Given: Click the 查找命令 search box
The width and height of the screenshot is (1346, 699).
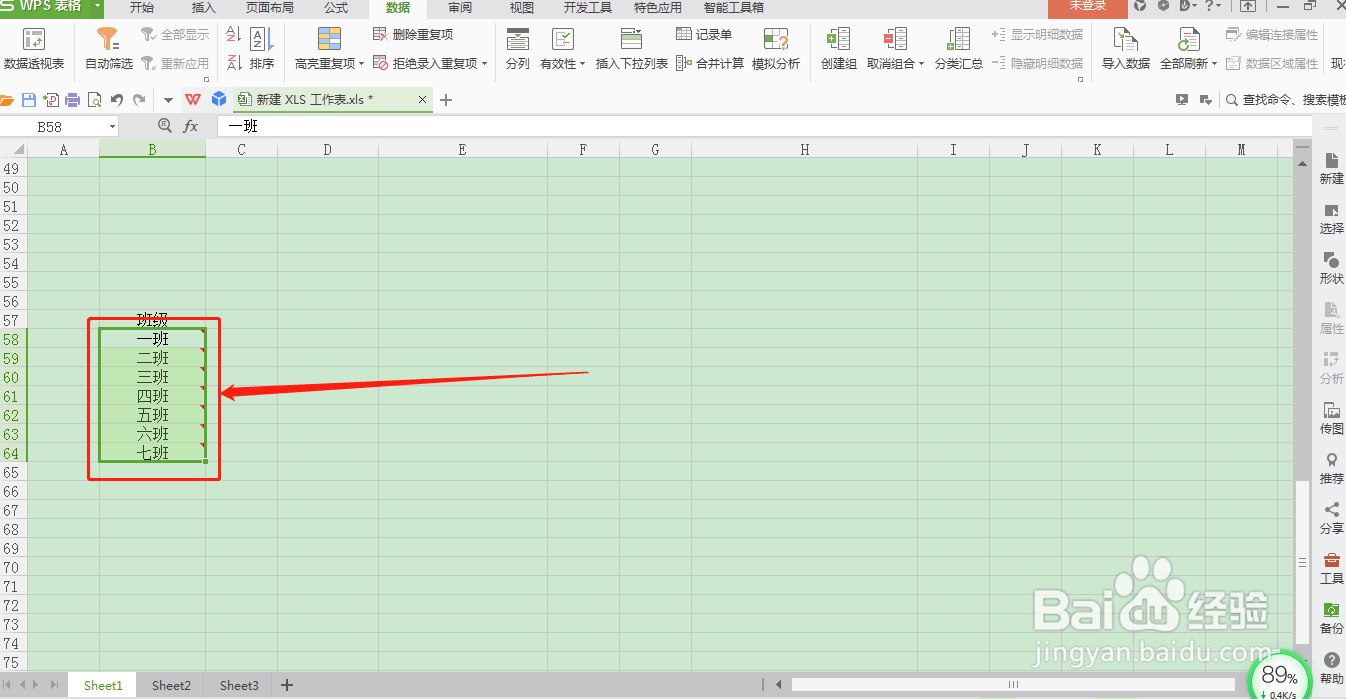Looking at the screenshot, I should [x=1286, y=100].
